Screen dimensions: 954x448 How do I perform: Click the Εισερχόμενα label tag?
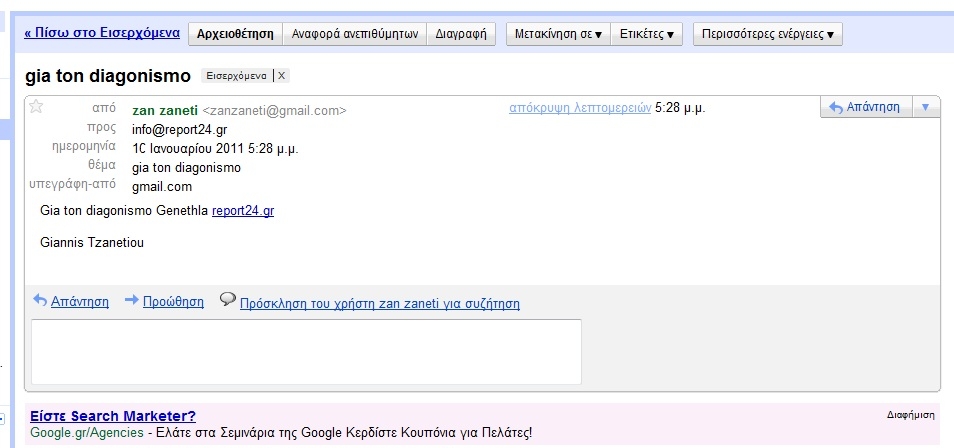click(x=236, y=76)
